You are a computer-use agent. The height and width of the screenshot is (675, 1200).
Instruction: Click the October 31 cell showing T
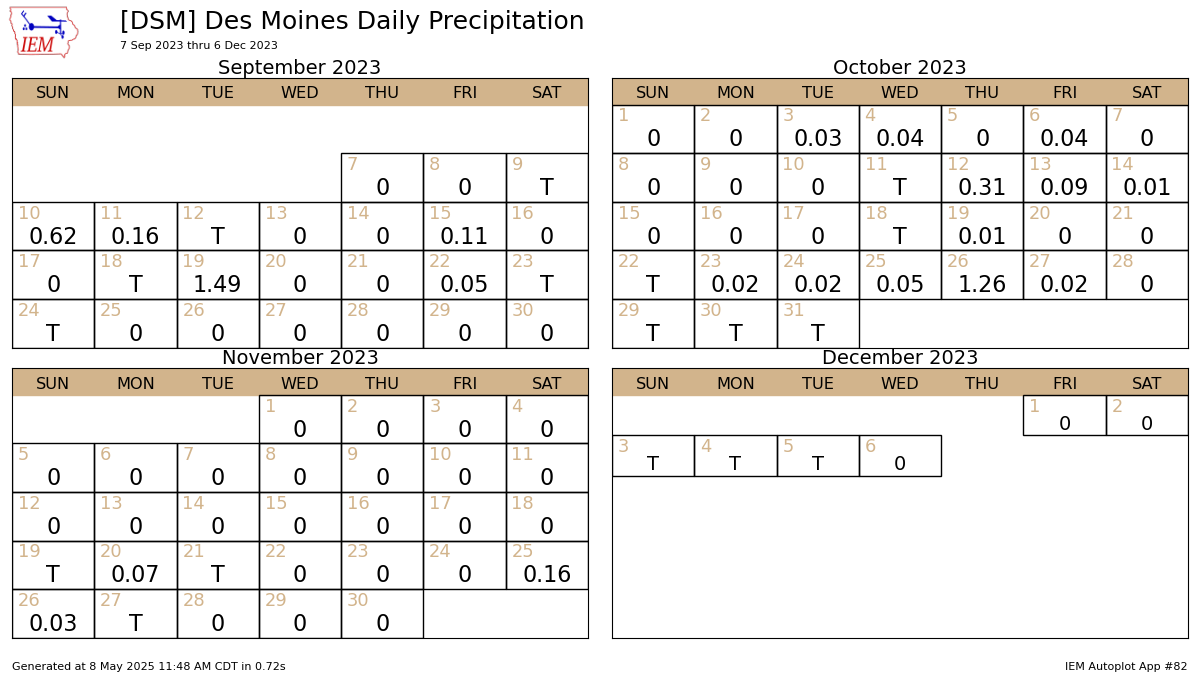[818, 324]
